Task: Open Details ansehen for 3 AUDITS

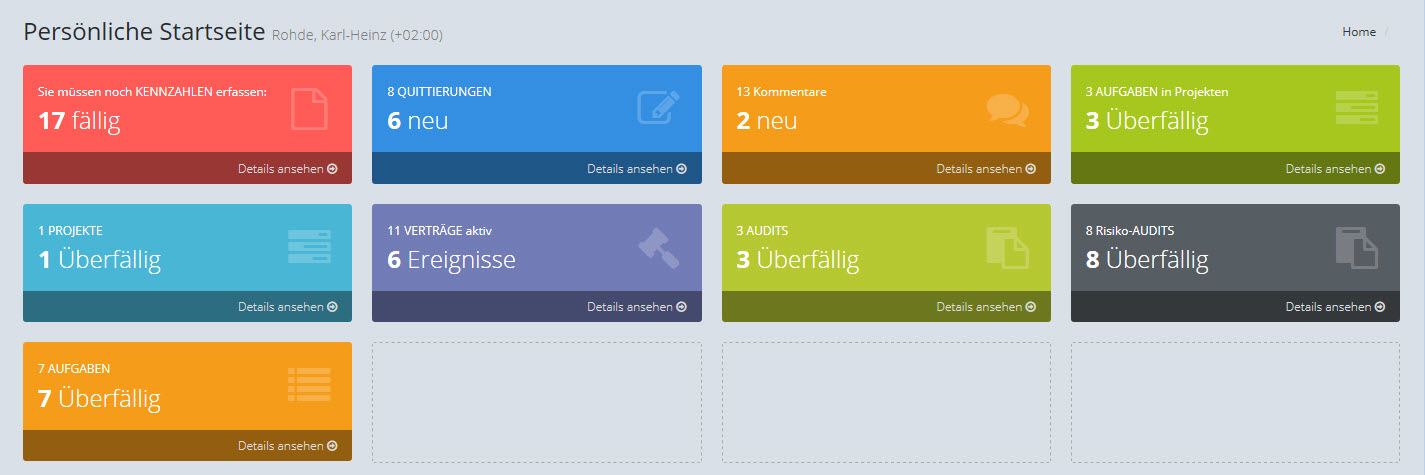Action: click(985, 307)
